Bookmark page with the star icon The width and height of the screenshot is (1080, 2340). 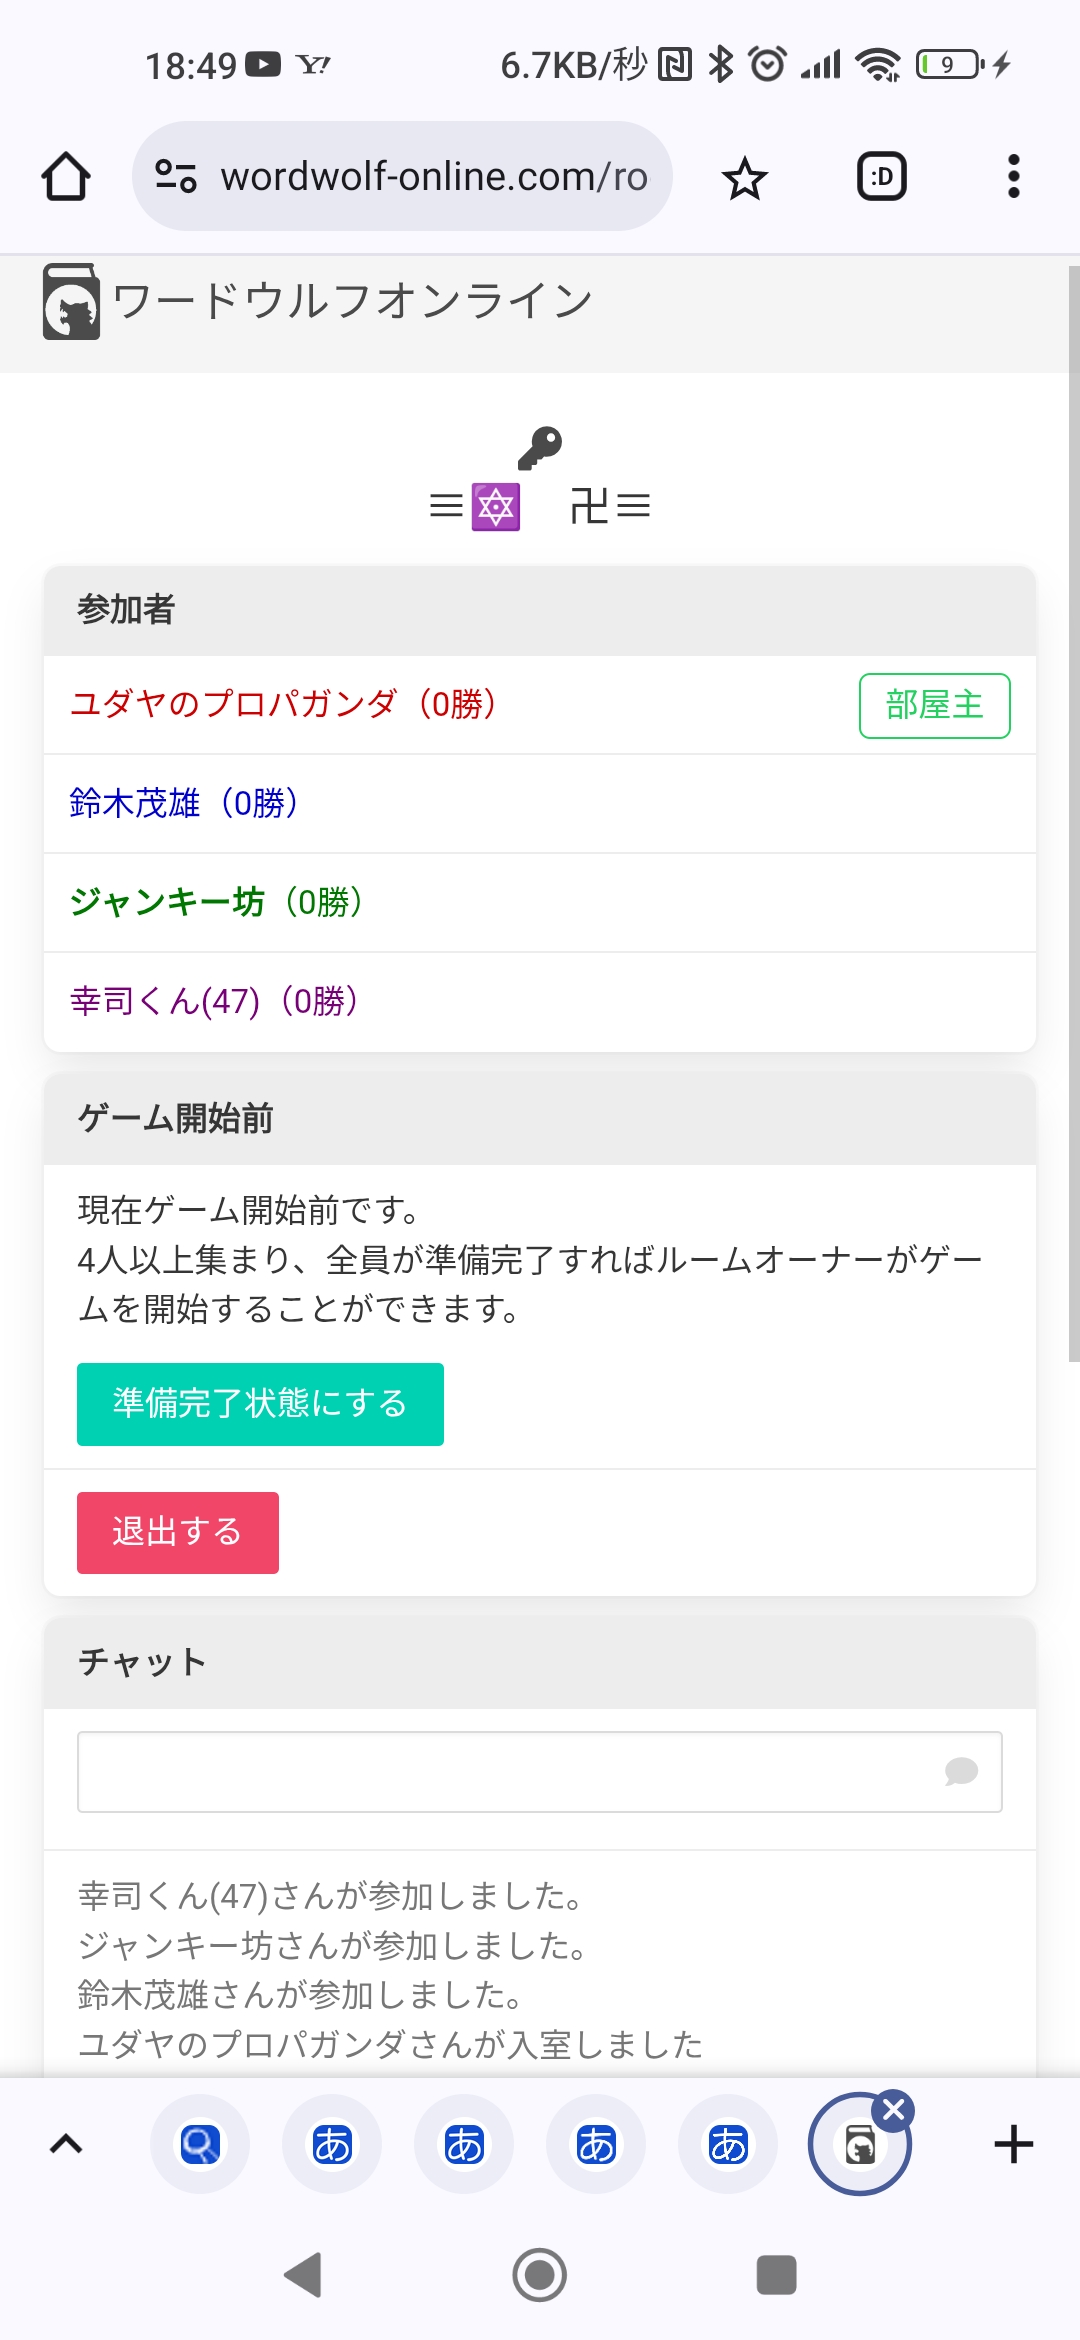[x=744, y=178]
